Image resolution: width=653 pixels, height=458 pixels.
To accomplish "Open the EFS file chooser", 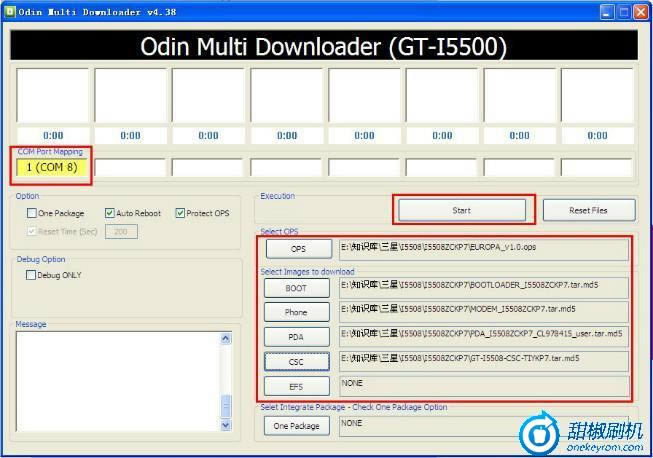I will (x=297, y=386).
